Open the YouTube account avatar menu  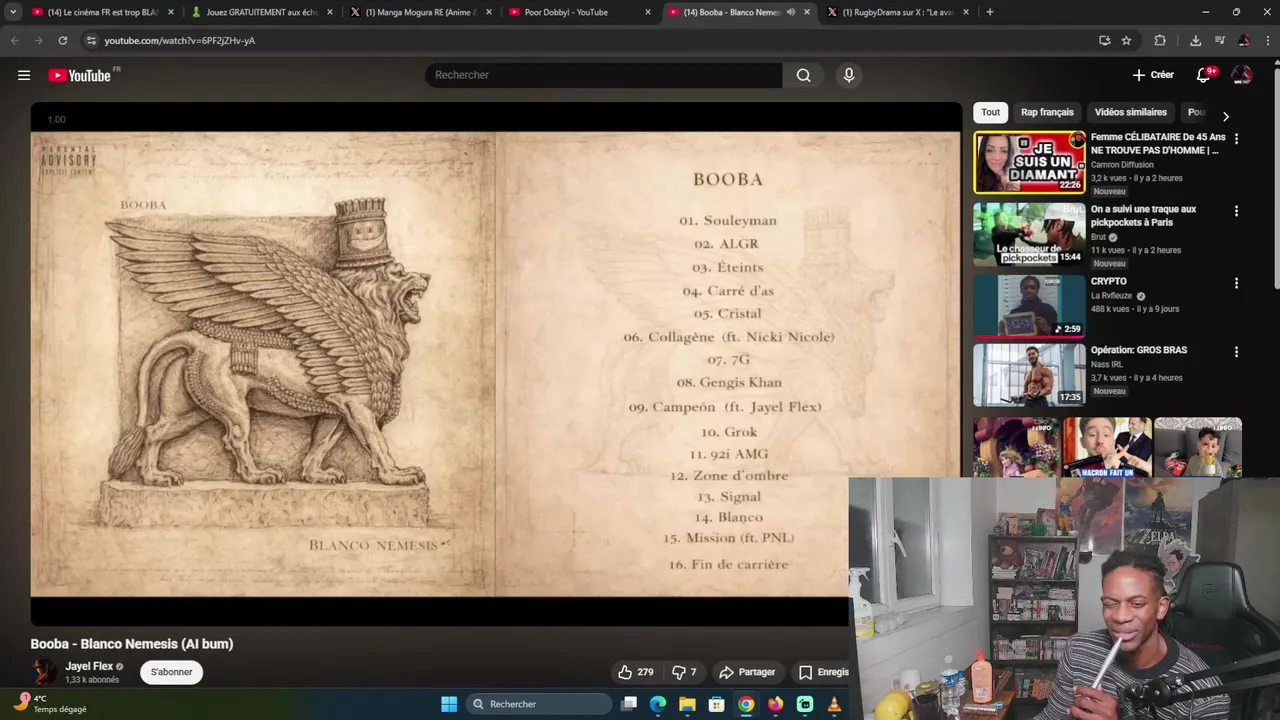point(1242,75)
